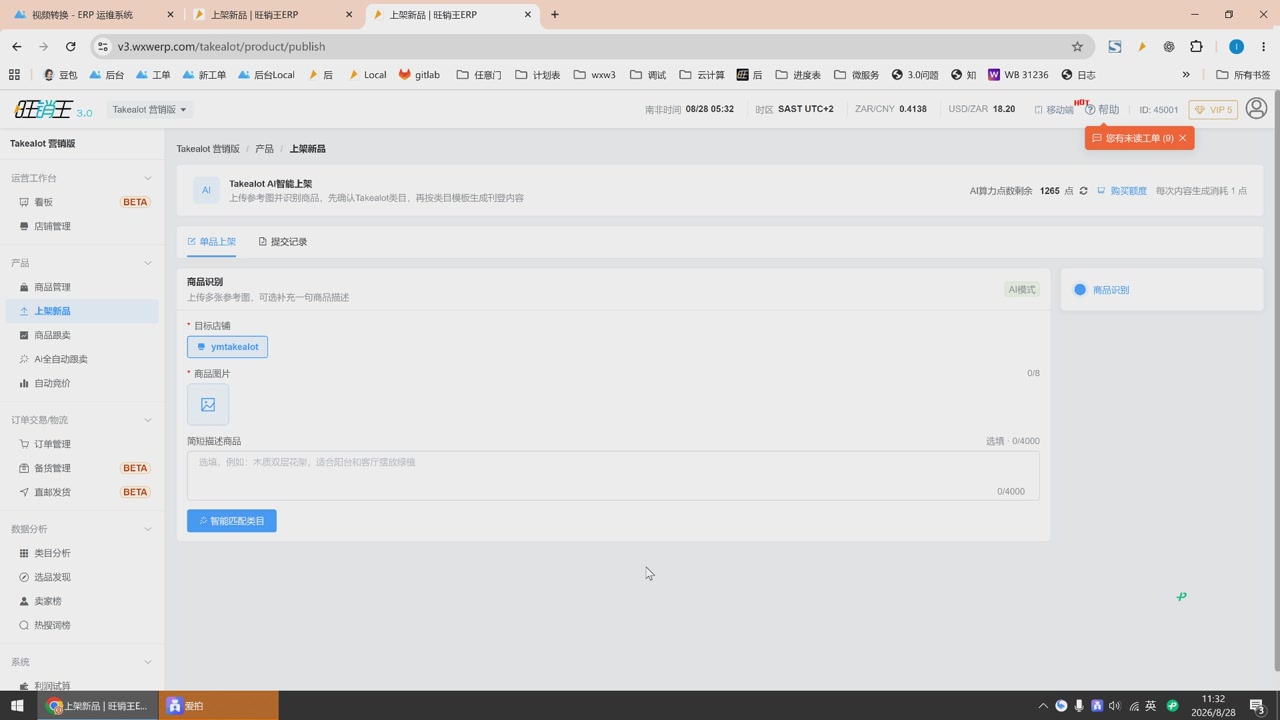This screenshot has height=720, width=1280.
Task: Collapse the 数据分析 sidebar section
Action: [x=148, y=529]
